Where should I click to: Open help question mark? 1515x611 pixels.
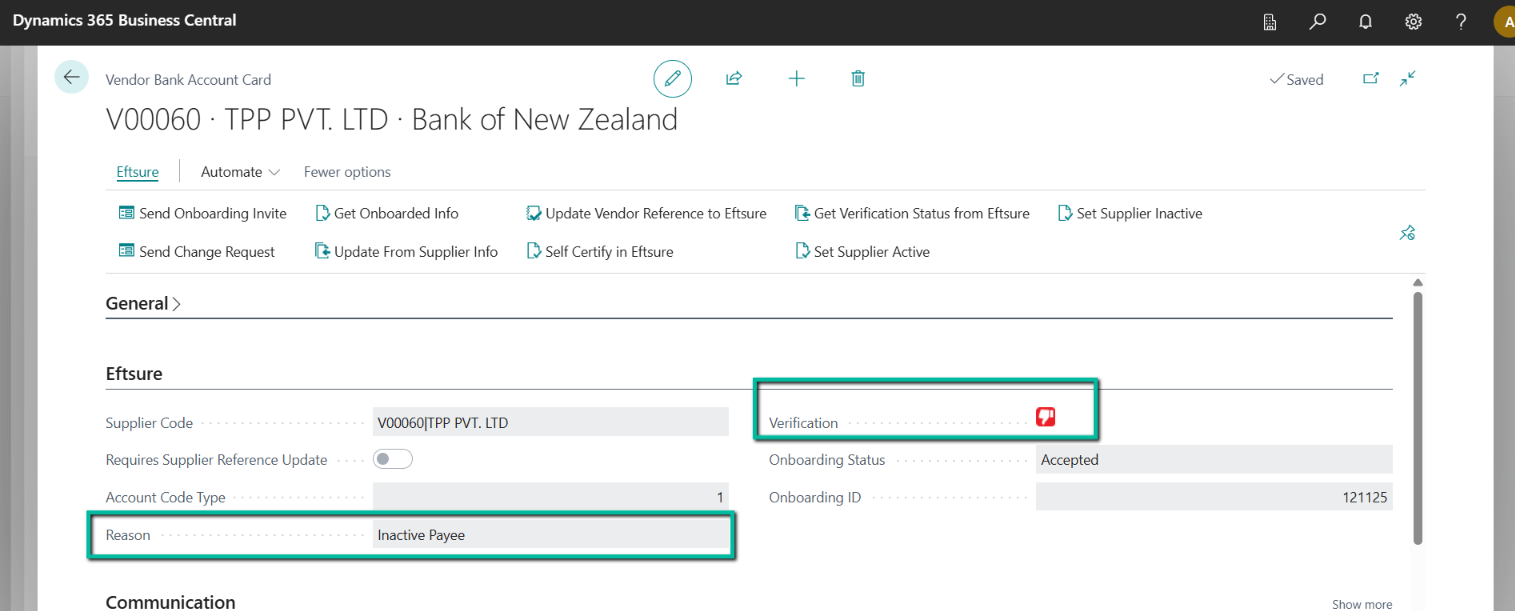[x=1461, y=21]
